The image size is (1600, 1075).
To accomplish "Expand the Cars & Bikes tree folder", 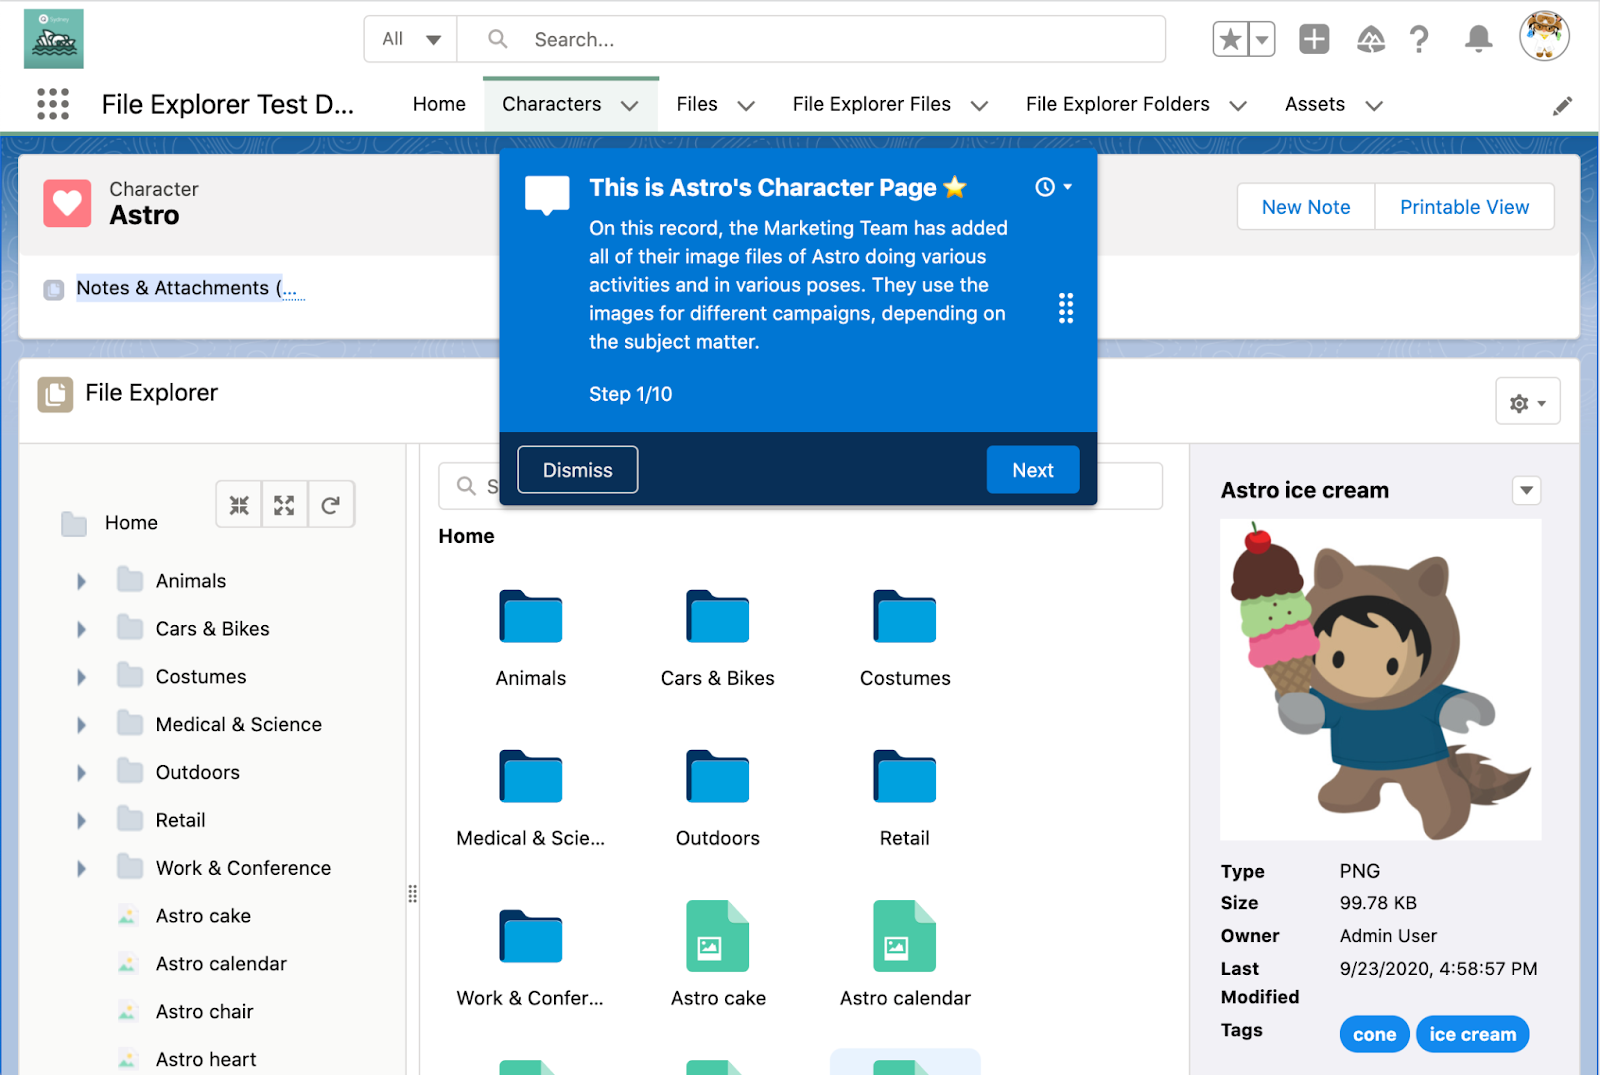I will click(x=82, y=629).
